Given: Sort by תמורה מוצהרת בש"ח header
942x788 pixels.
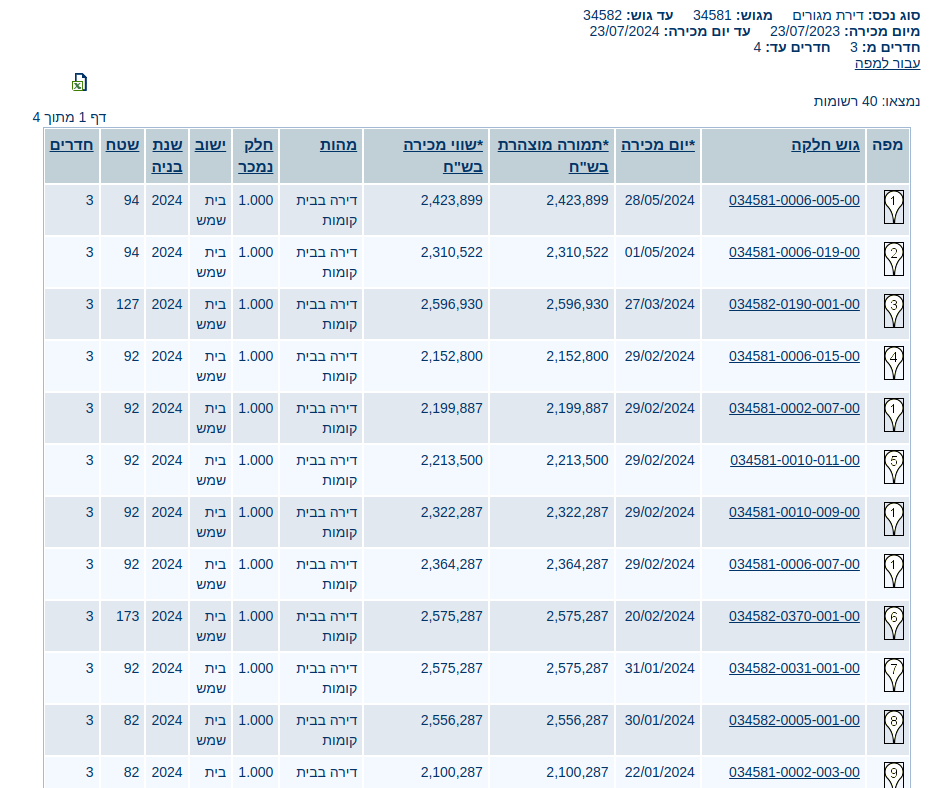Looking at the screenshot, I should point(553,156).
